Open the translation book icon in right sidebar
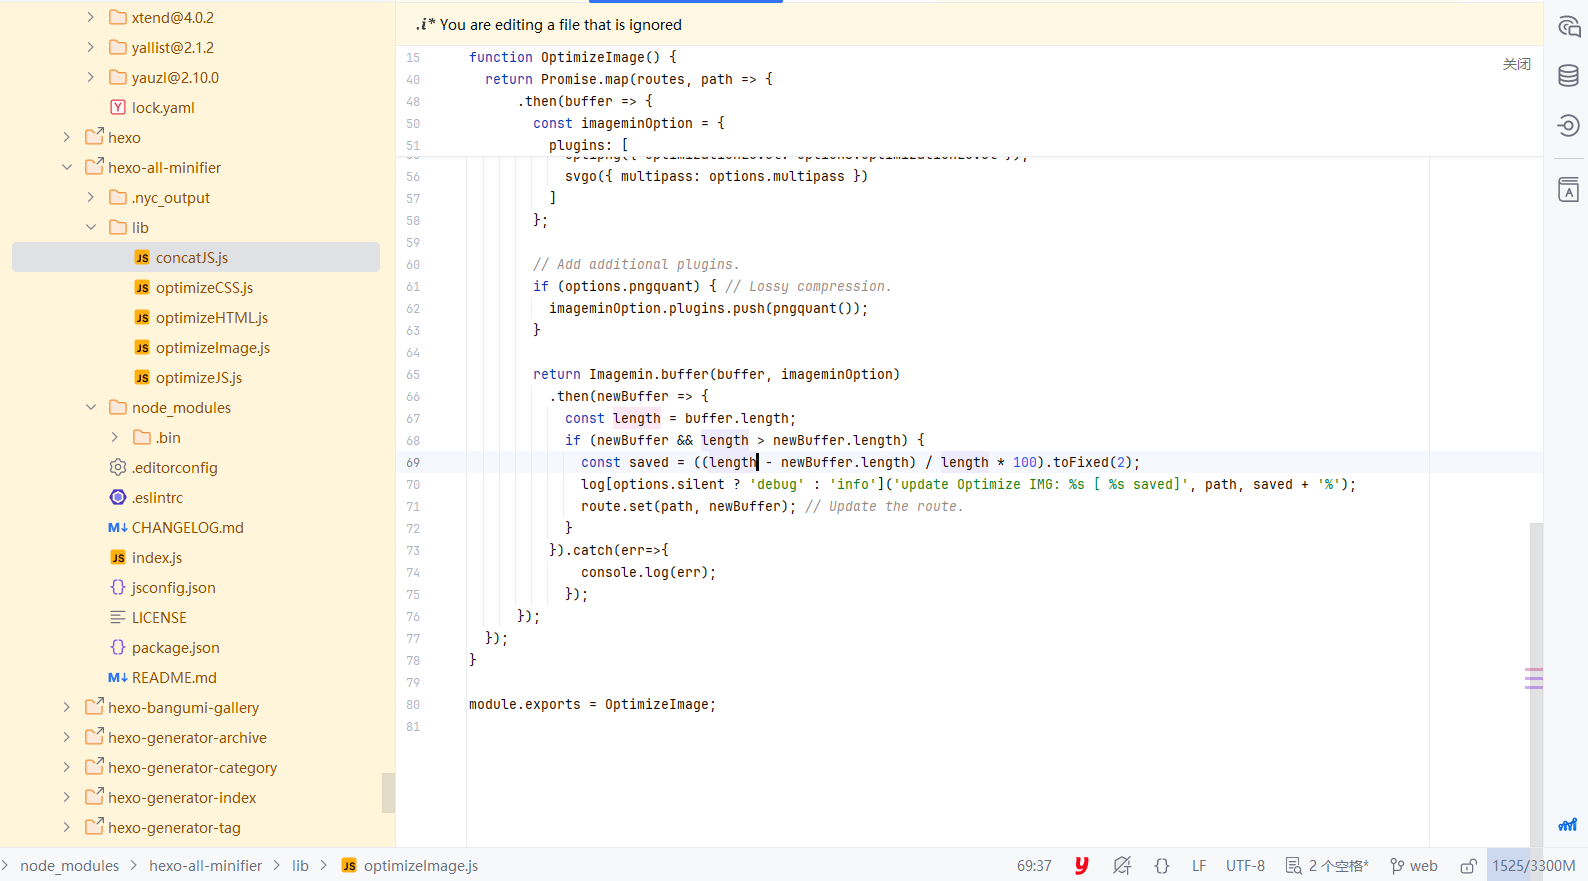1588x881 pixels. [x=1568, y=190]
